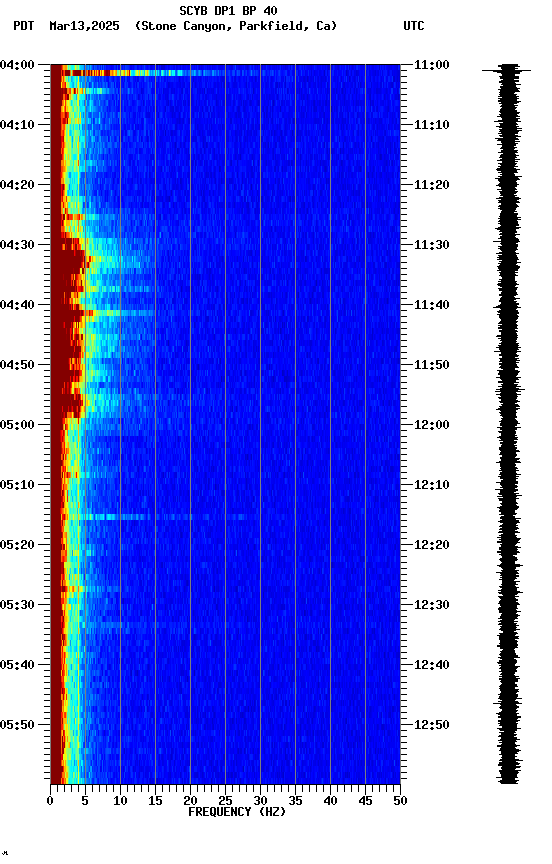The height and width of the screenshot is (864, 552).
Task: Select the location text '(Stone Canyon, Parkfield, Ca)'
Action: coord(236,26)
